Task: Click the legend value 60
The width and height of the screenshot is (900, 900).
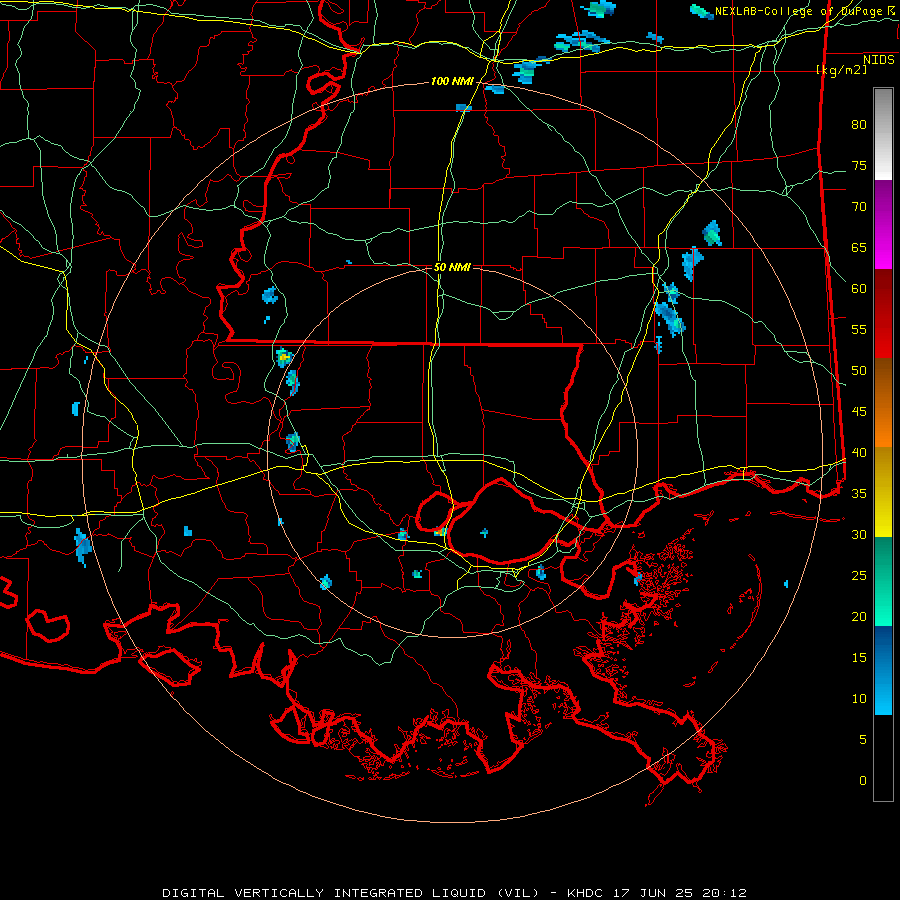Action: pos(859,289)
